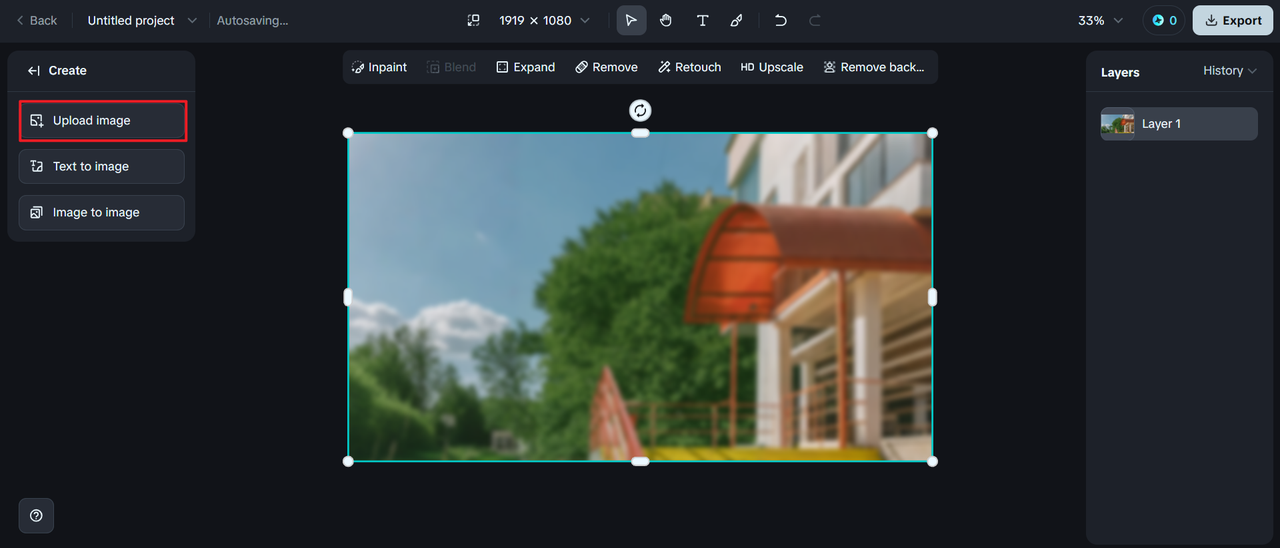Click the Autosaving status text
This screenshot has width=1280, height=548.
point(252,20)
